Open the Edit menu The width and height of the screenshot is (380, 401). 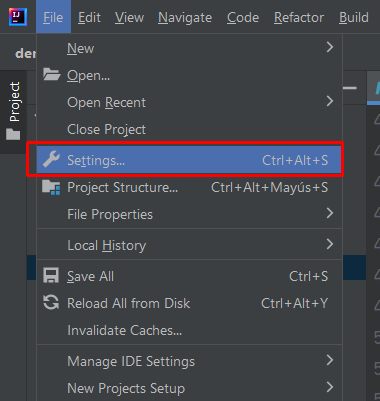tap(89, 17)
